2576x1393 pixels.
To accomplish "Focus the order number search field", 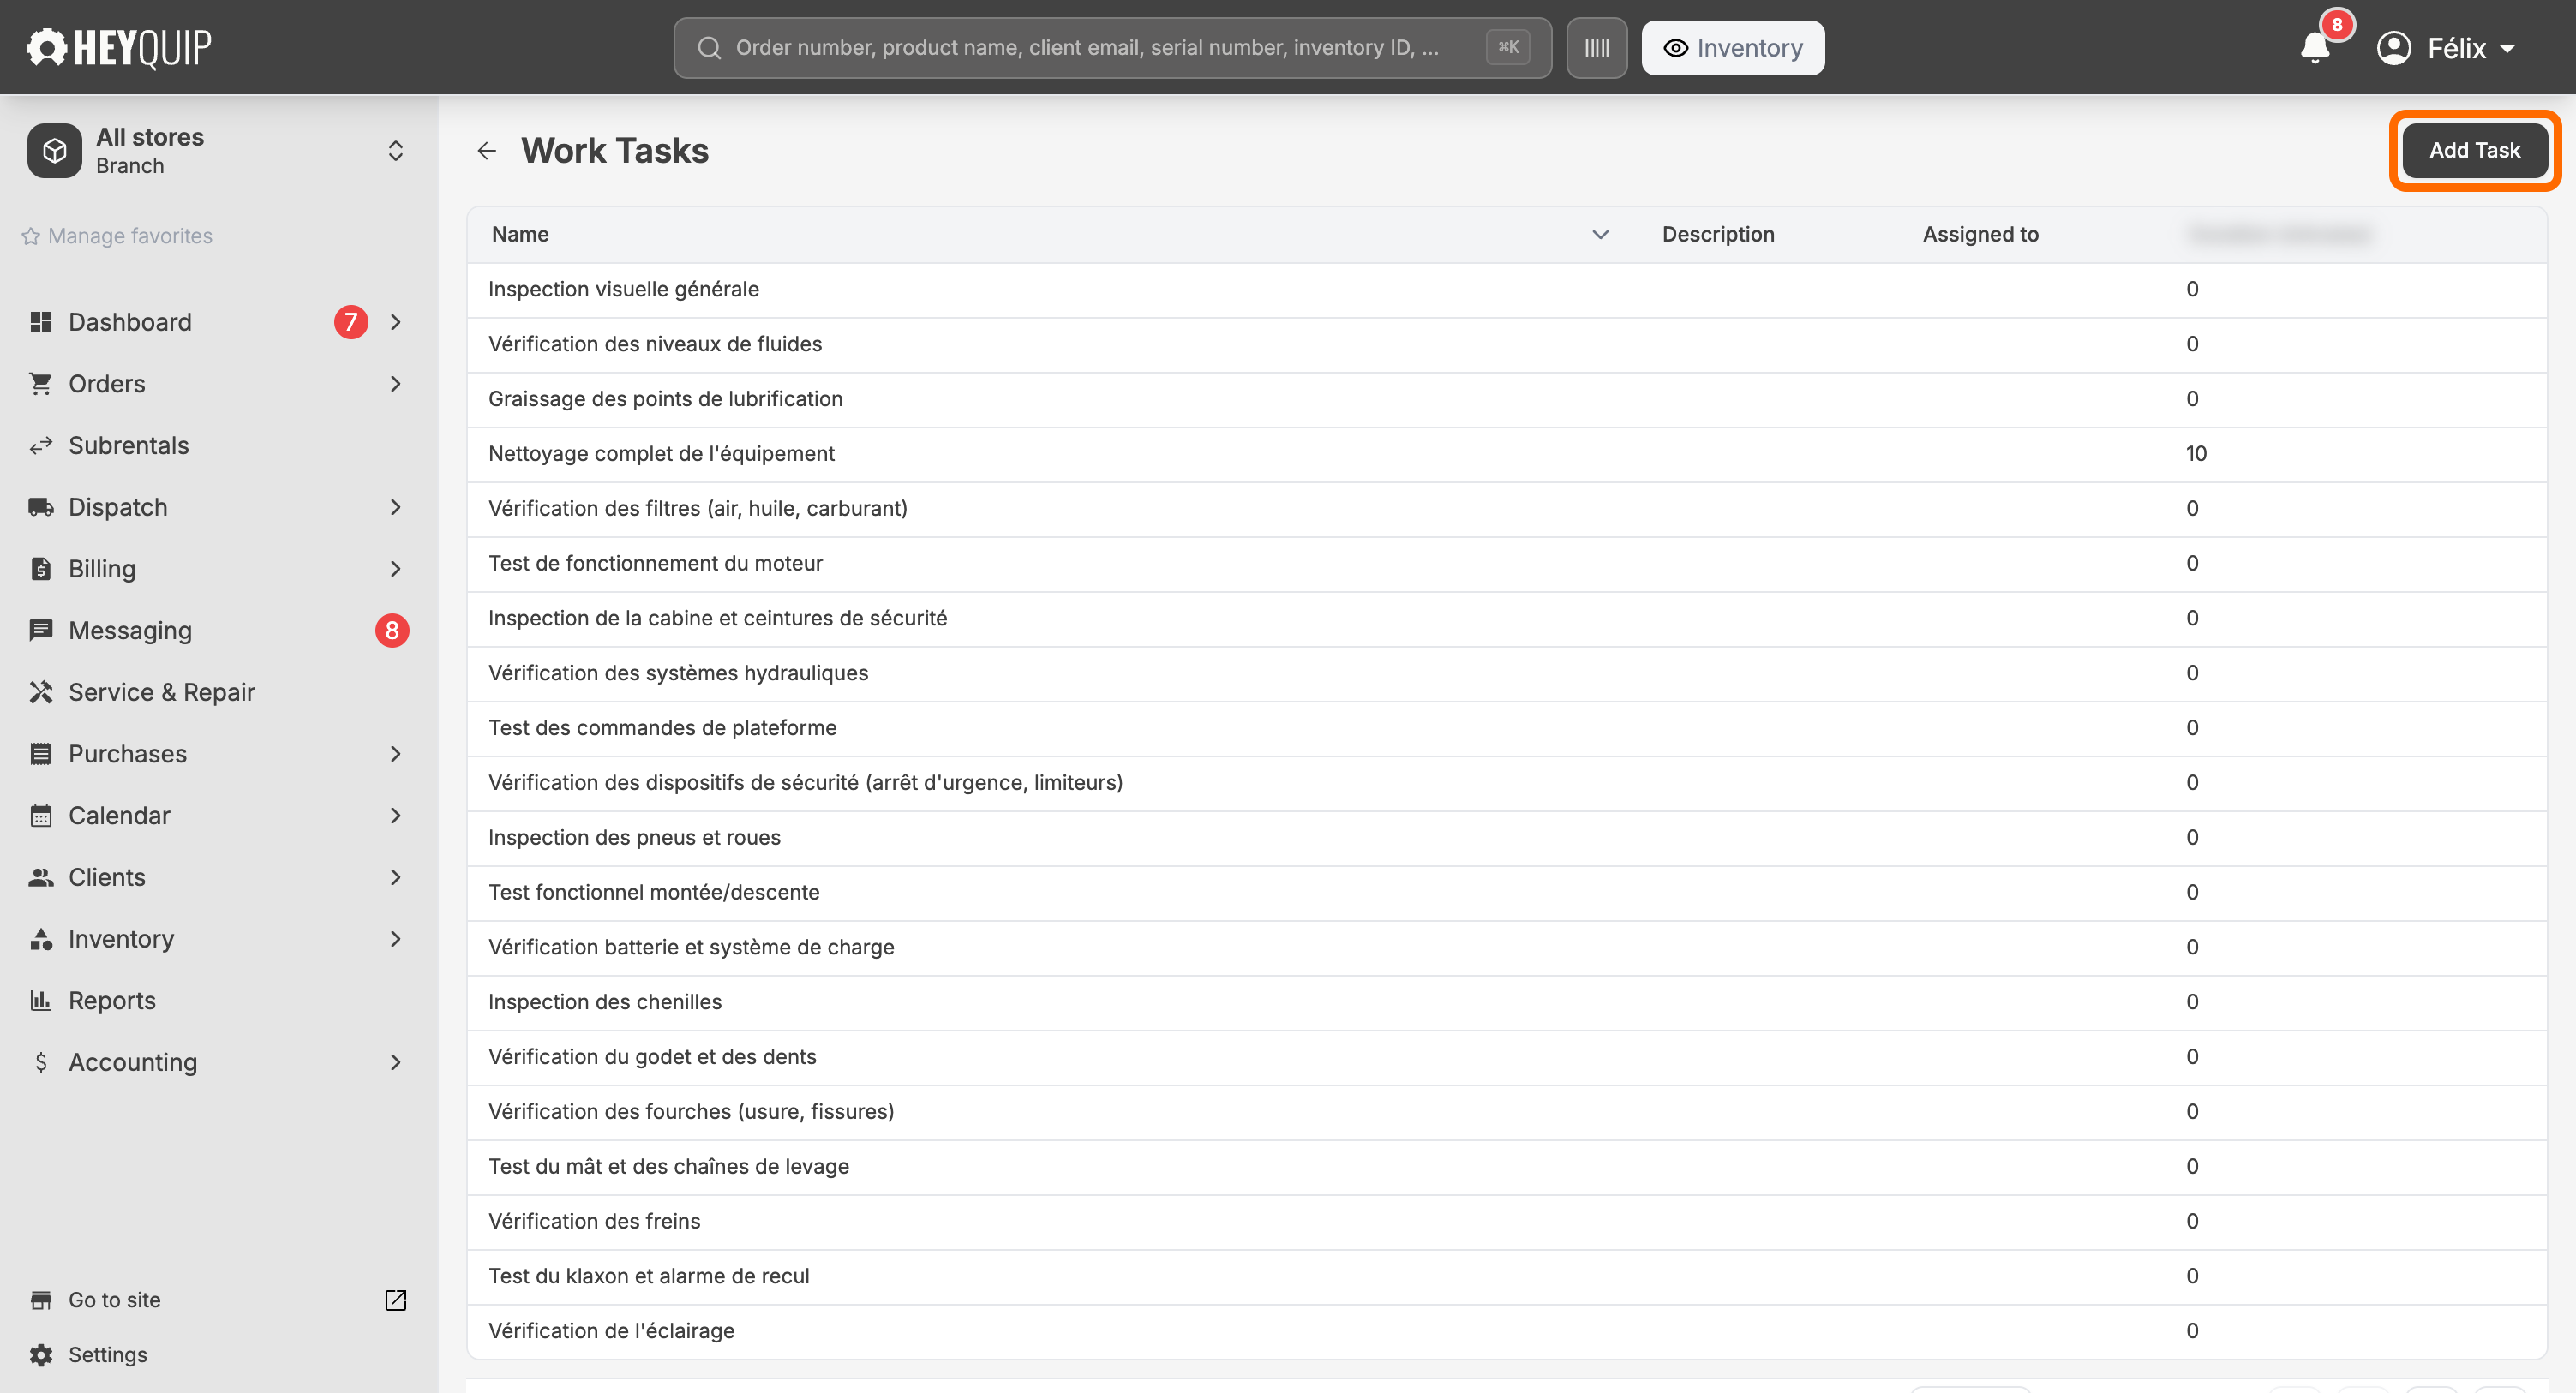I will pyautogui.click(x=1112, y=48).
